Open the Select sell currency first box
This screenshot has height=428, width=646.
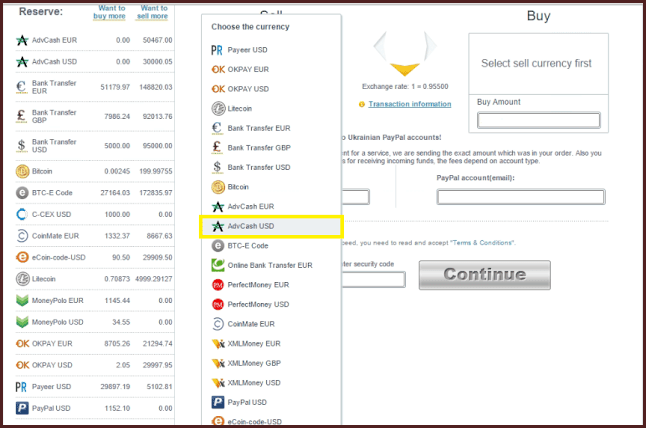(x=538, y=63)
